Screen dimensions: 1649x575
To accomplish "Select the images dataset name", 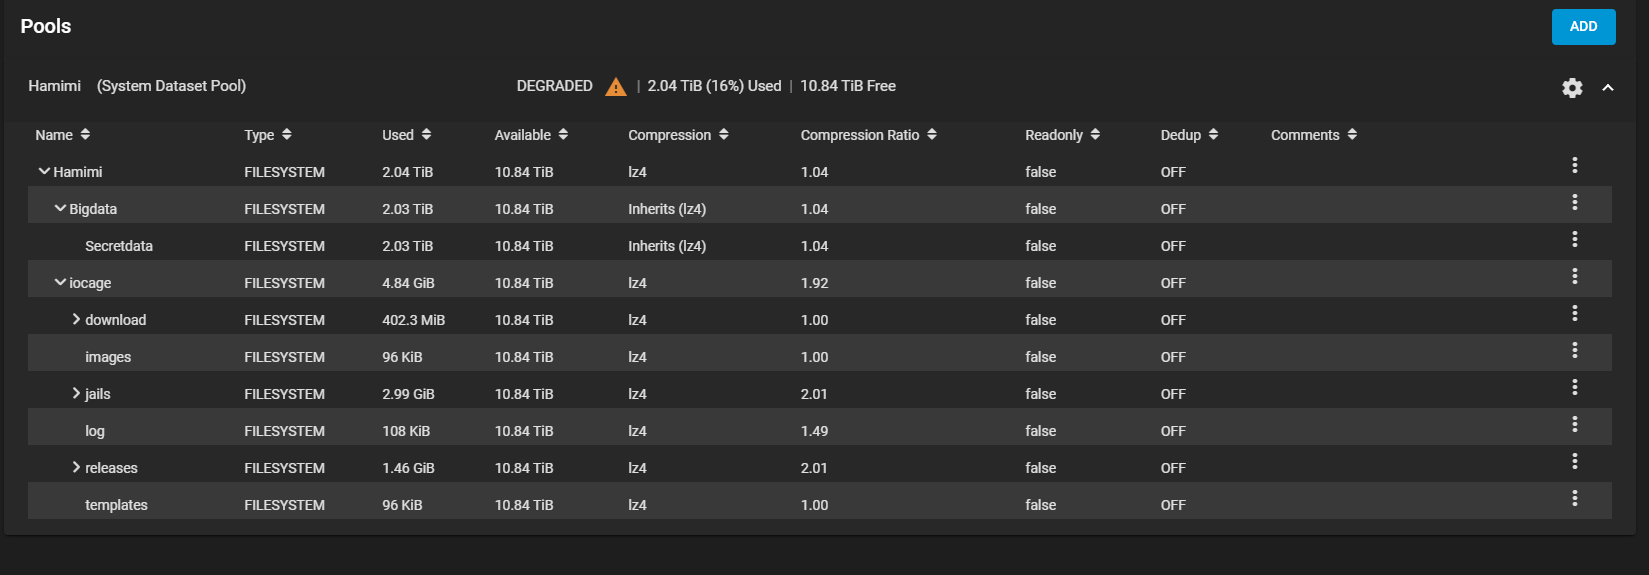I will coord(108,357).
